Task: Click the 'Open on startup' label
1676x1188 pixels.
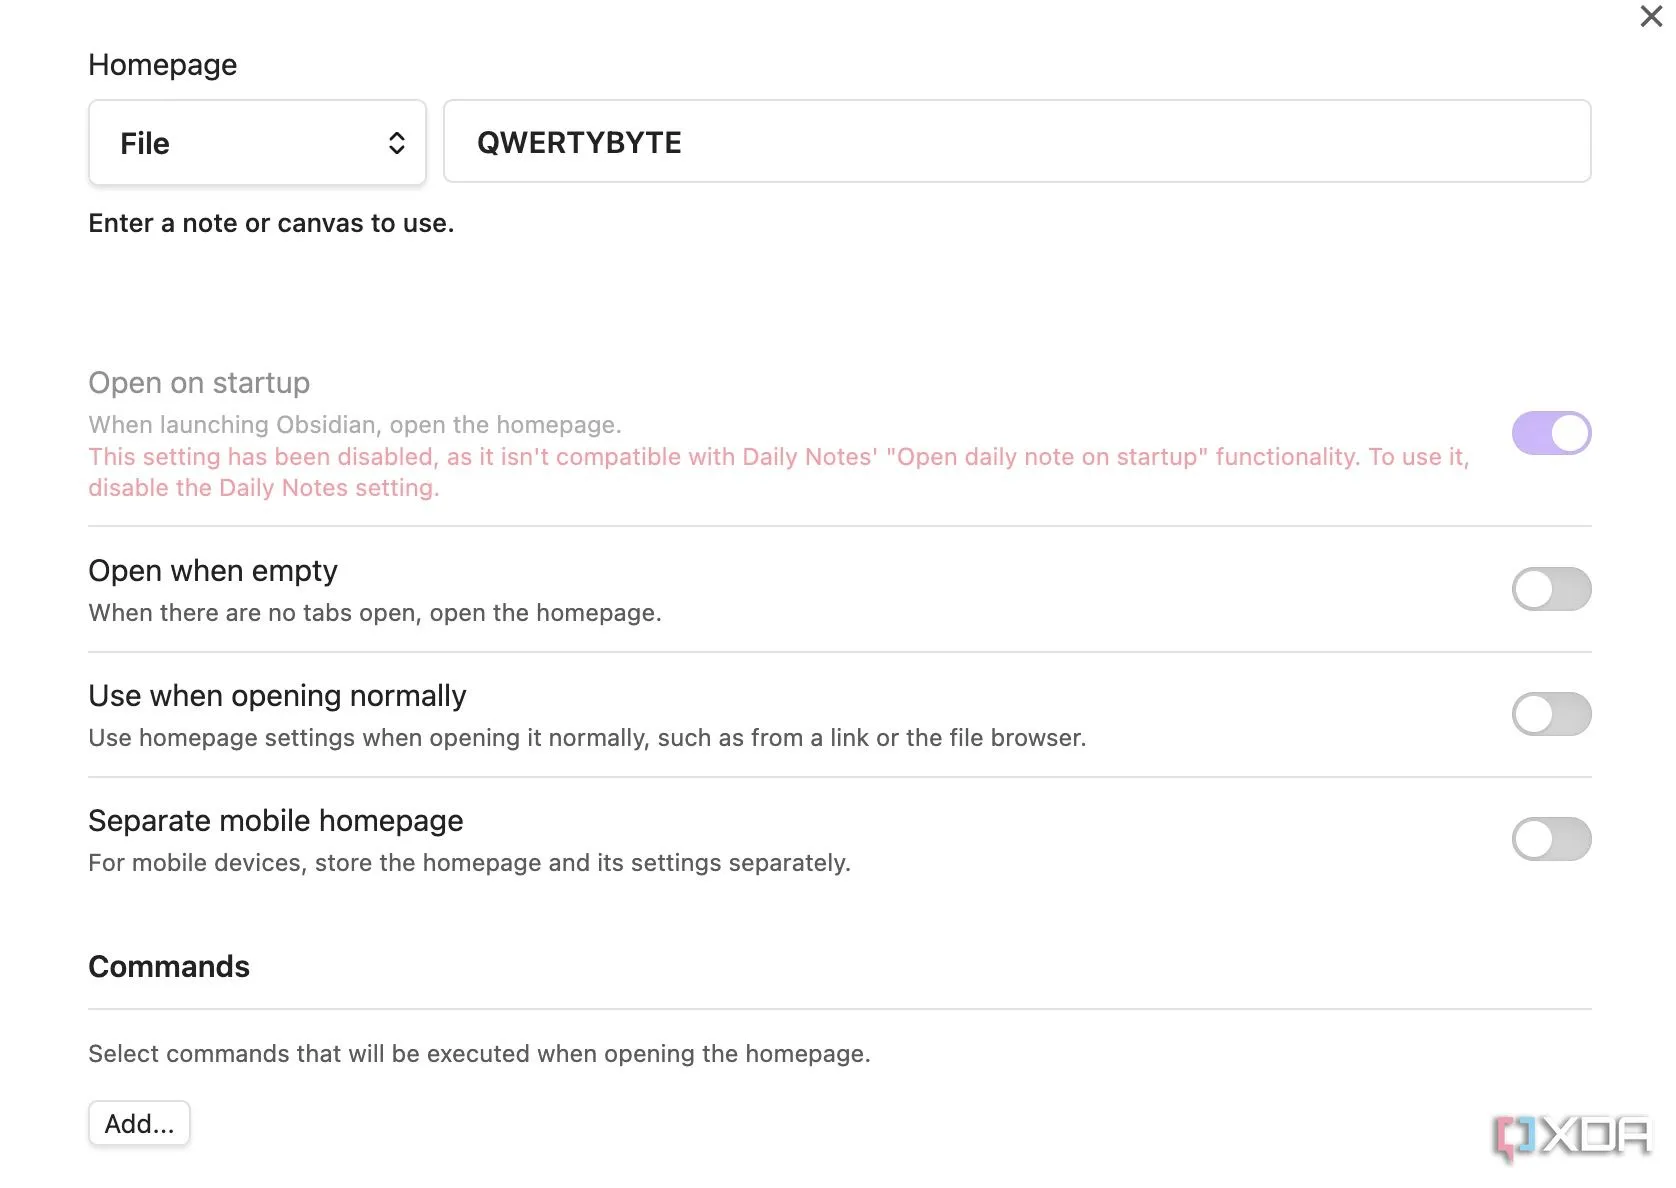Action: (x=199, y=383)
